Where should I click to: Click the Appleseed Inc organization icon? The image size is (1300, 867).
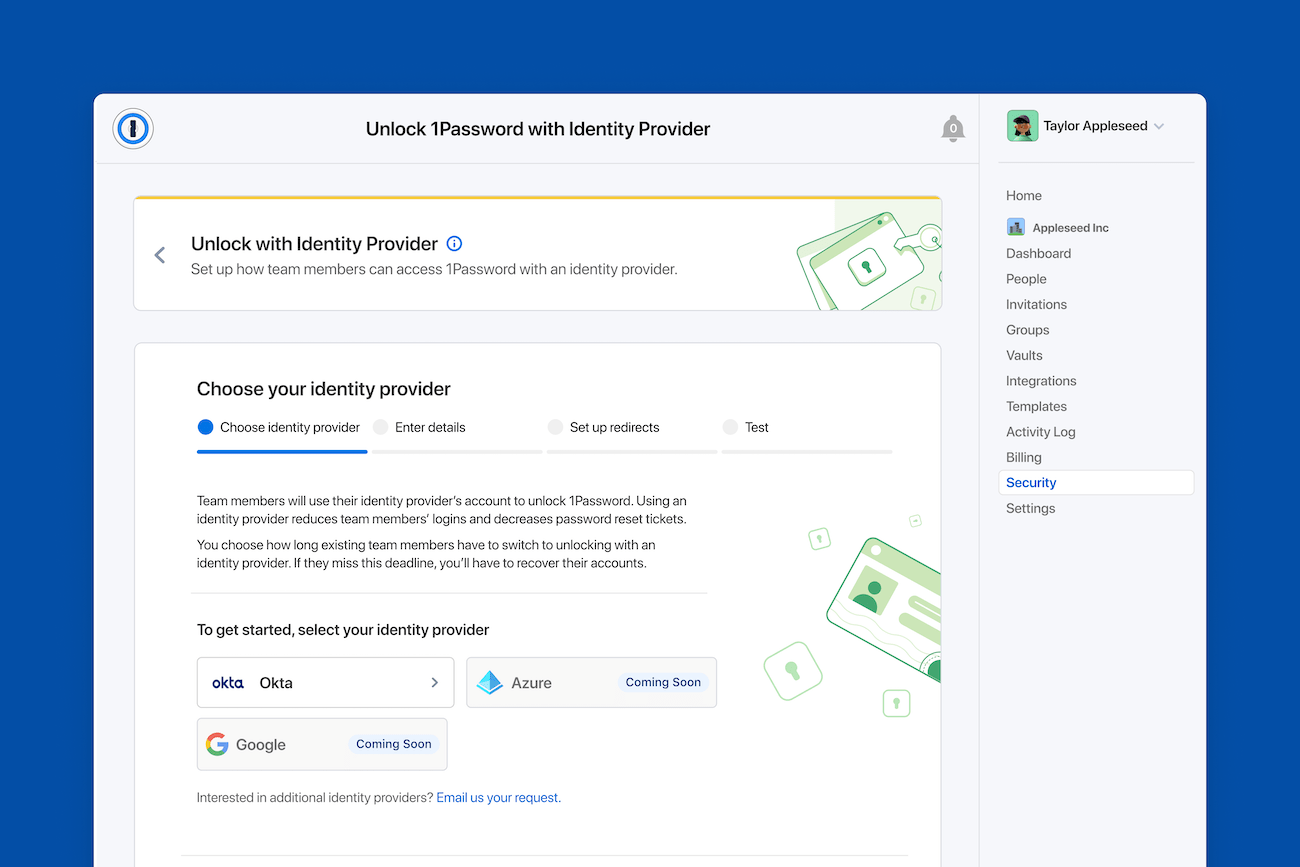(1015, 227)
